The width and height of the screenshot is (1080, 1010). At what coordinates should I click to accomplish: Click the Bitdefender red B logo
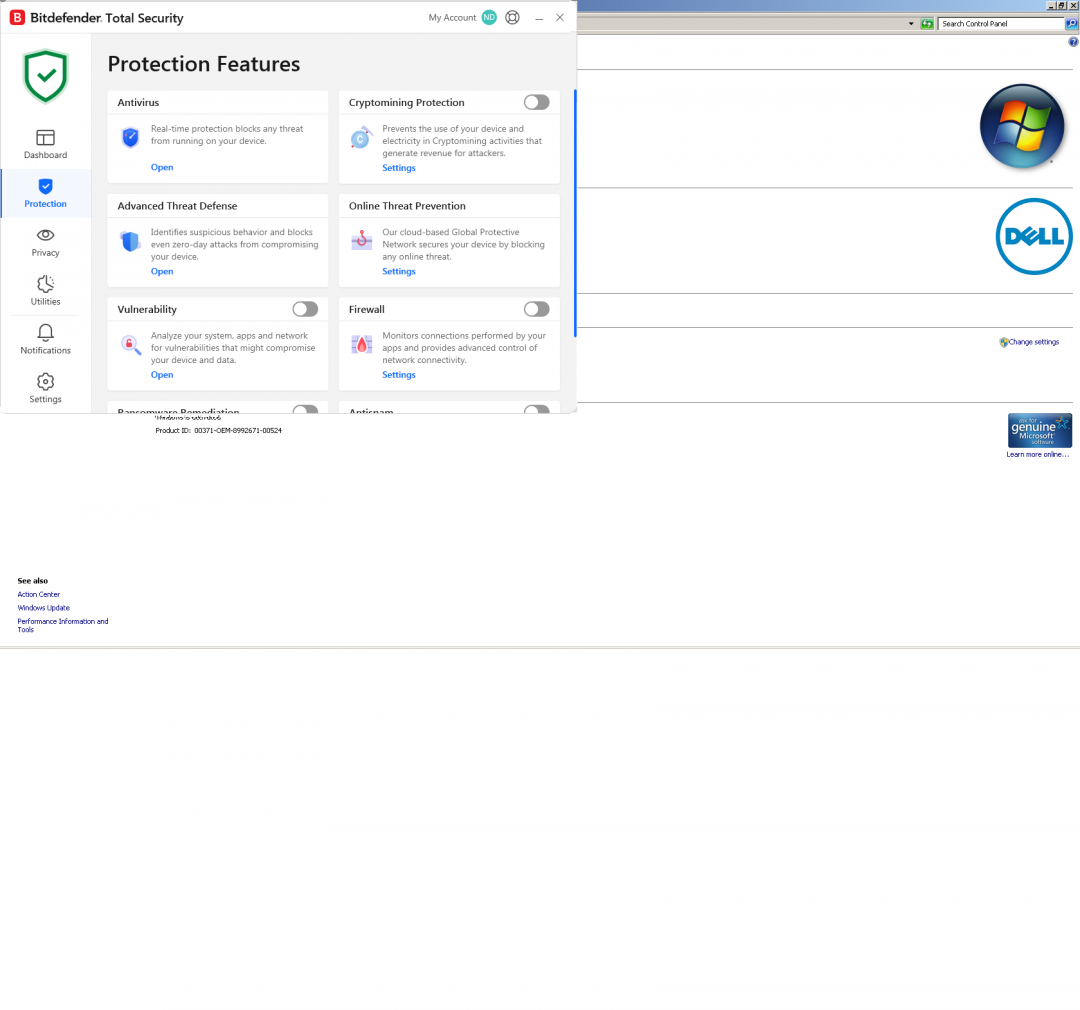(17, 18)
